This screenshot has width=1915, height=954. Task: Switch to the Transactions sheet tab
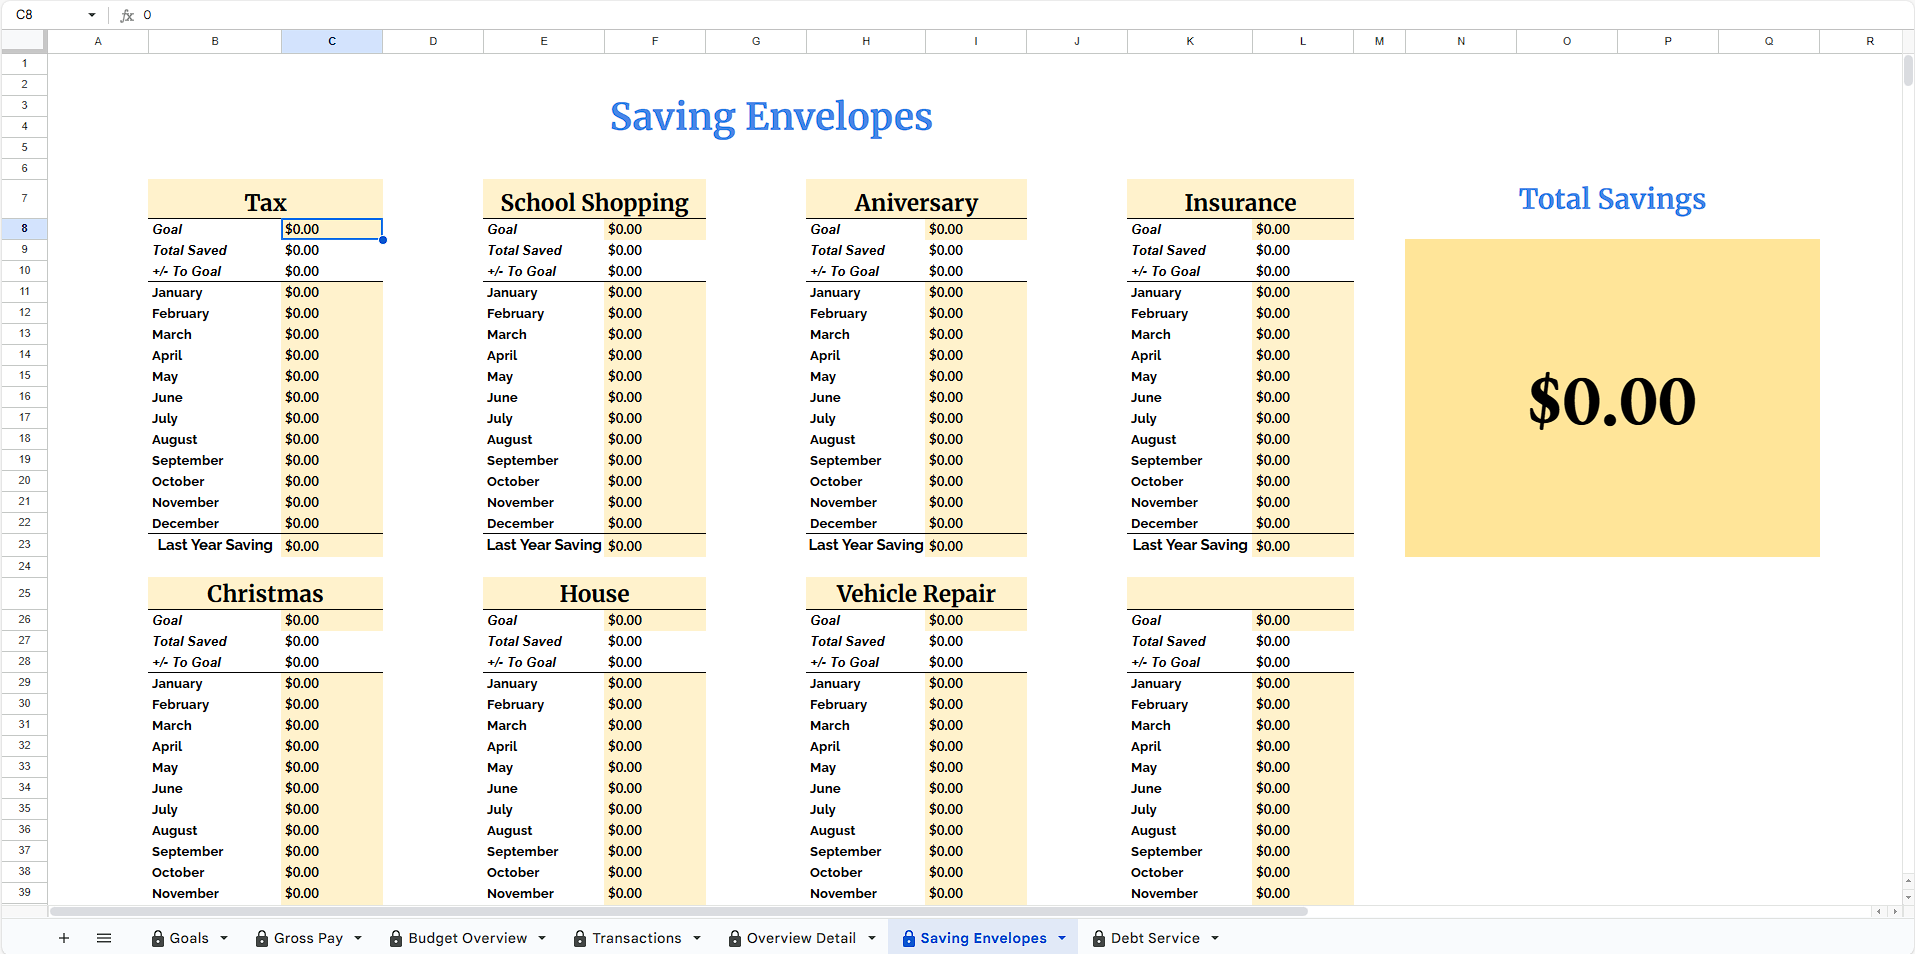coord(636,938)
